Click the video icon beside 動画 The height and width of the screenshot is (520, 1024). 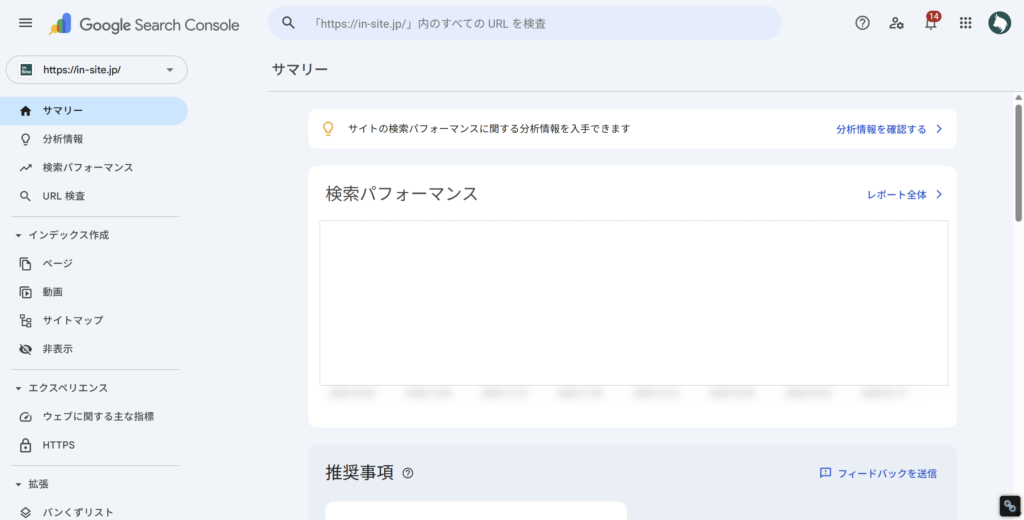click(25, 292)
